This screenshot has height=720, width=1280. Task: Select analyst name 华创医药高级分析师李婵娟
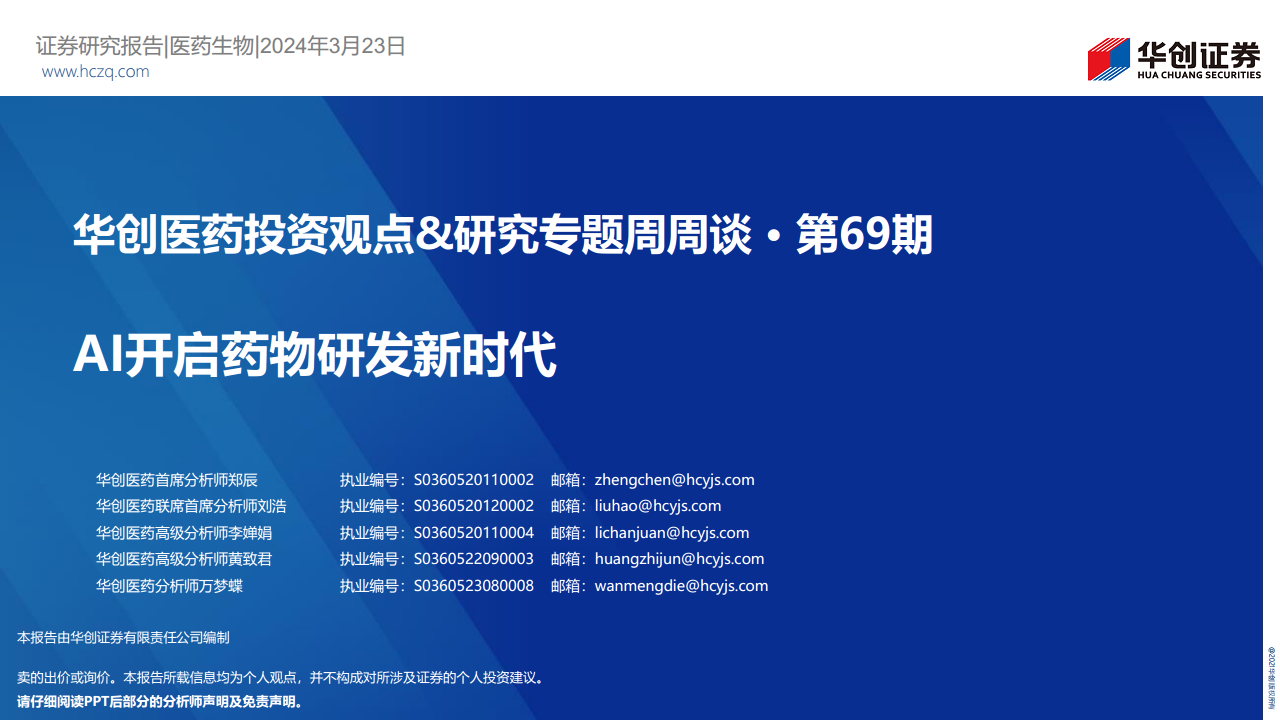[184, 533]
